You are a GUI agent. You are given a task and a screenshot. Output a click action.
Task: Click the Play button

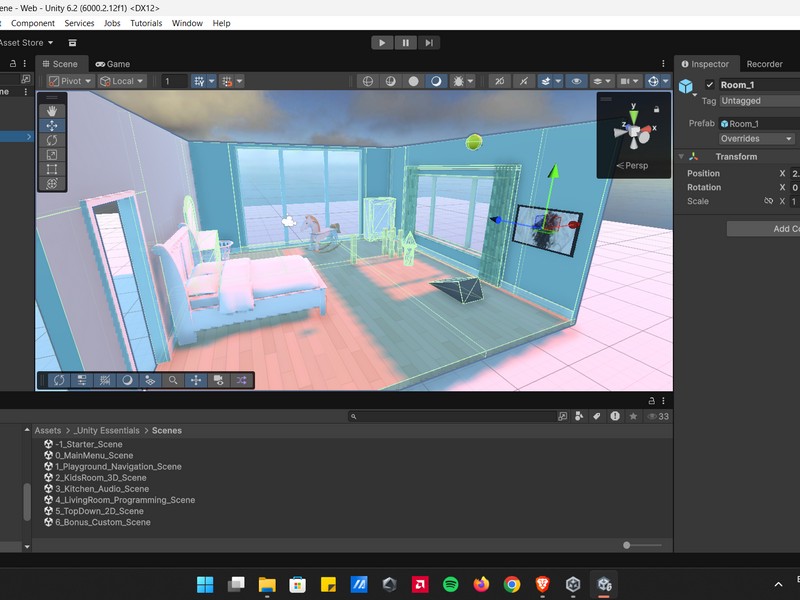click(382, 42)
